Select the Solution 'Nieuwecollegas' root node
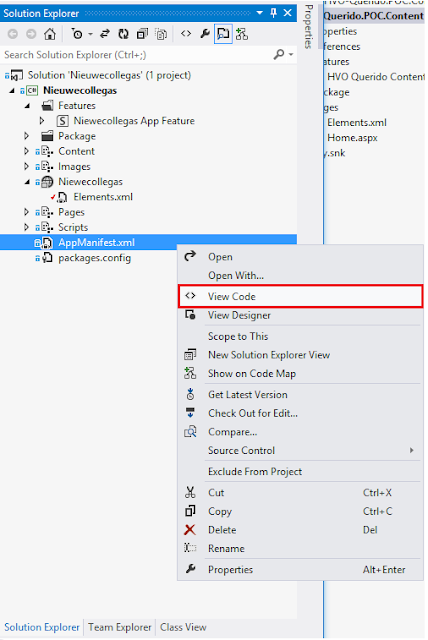The image size is (428, 640). 109,75
